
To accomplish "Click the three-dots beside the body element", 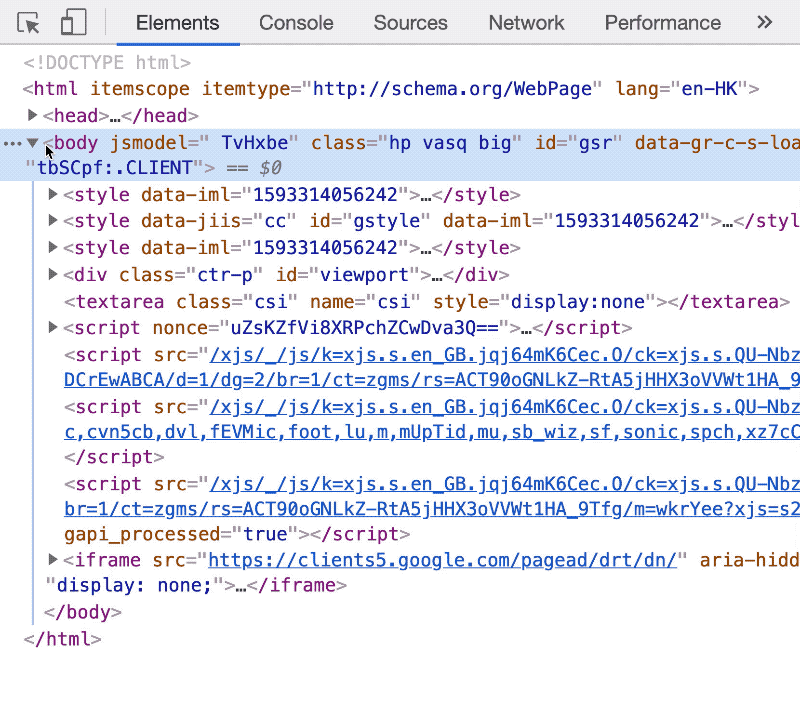I will [12, 144].
